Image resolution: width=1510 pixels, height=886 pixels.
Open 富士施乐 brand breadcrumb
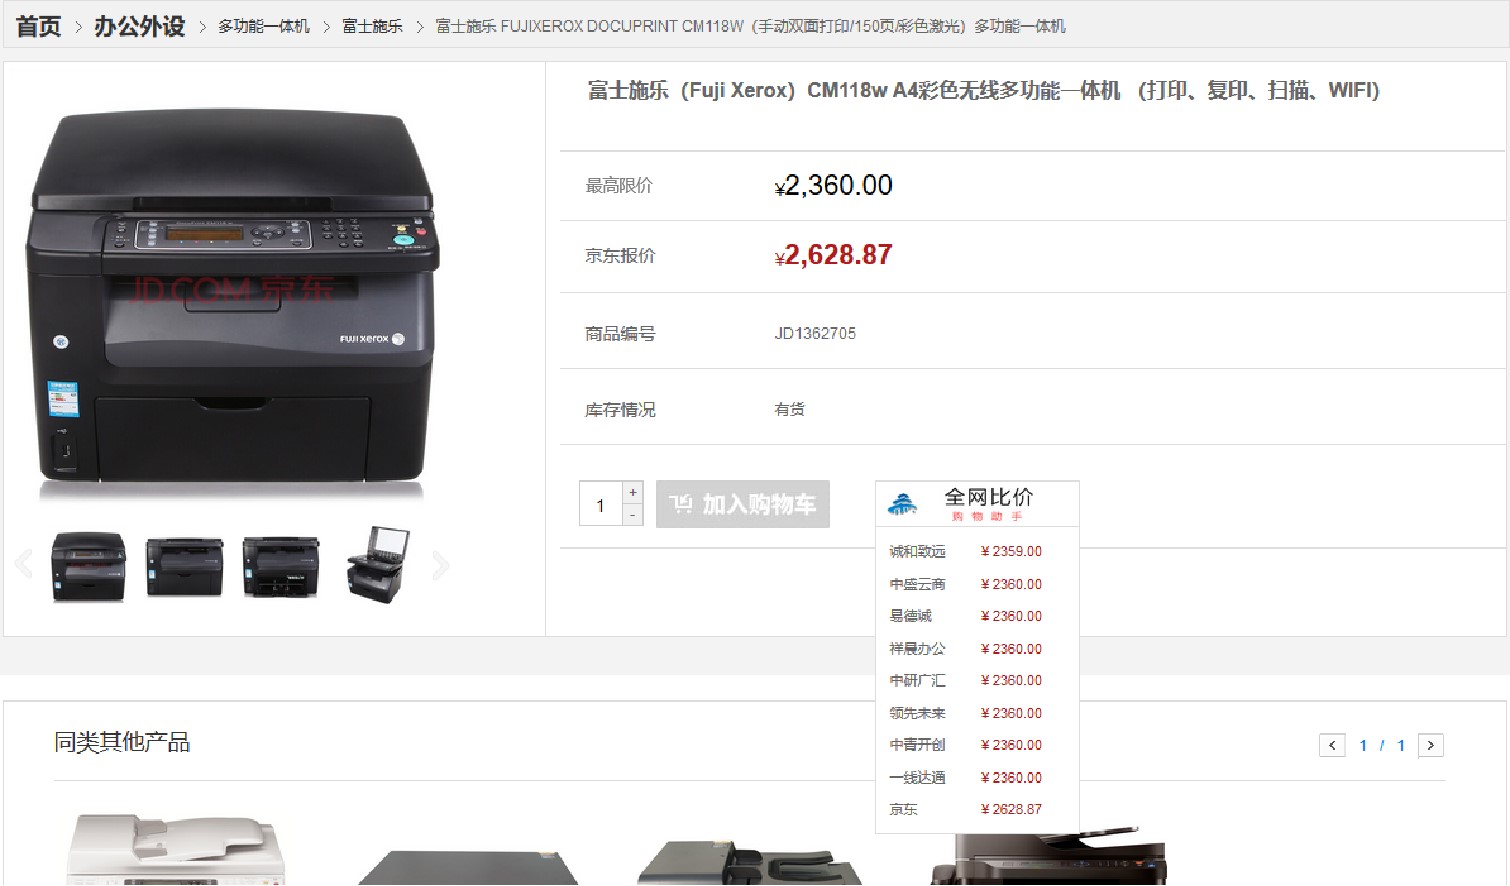tap(372, 26)
